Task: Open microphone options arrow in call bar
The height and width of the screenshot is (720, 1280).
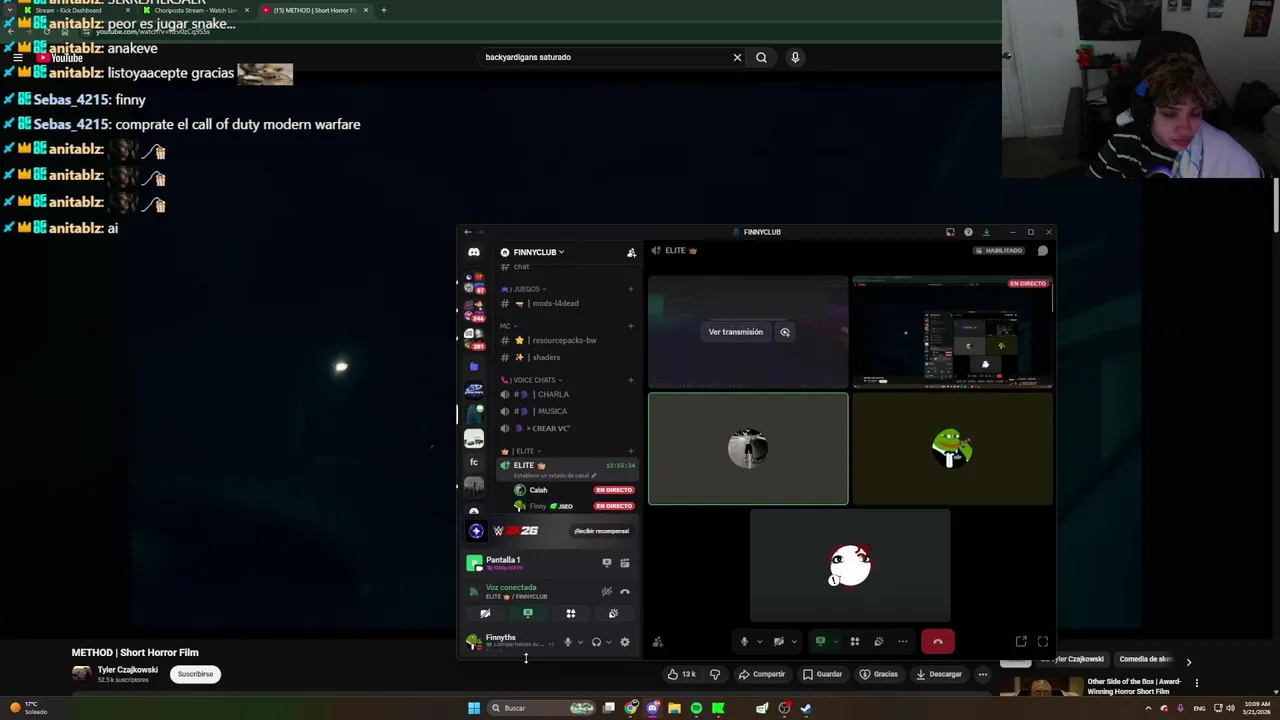Action: (x=759, y=641)
